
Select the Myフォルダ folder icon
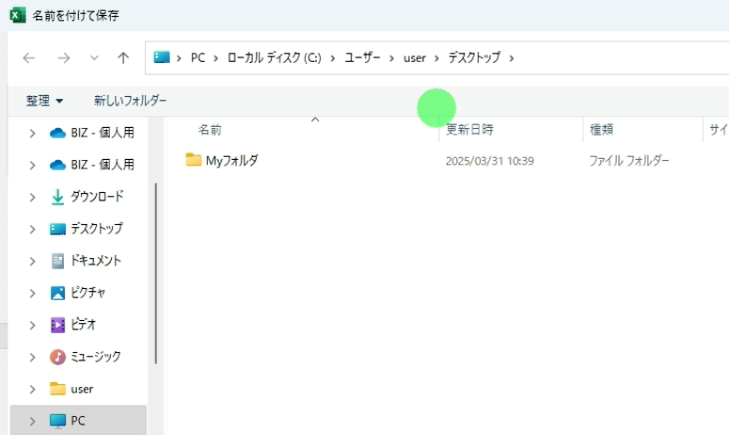coord(193,160)
